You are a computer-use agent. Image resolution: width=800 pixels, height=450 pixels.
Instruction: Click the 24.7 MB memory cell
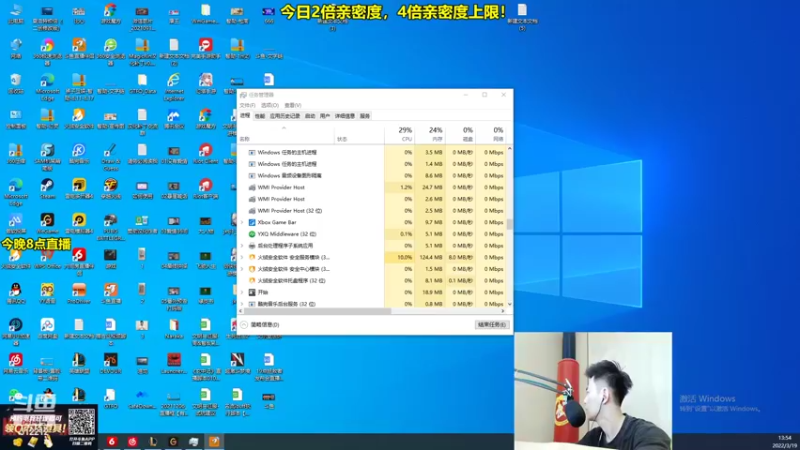coord(430,187)
